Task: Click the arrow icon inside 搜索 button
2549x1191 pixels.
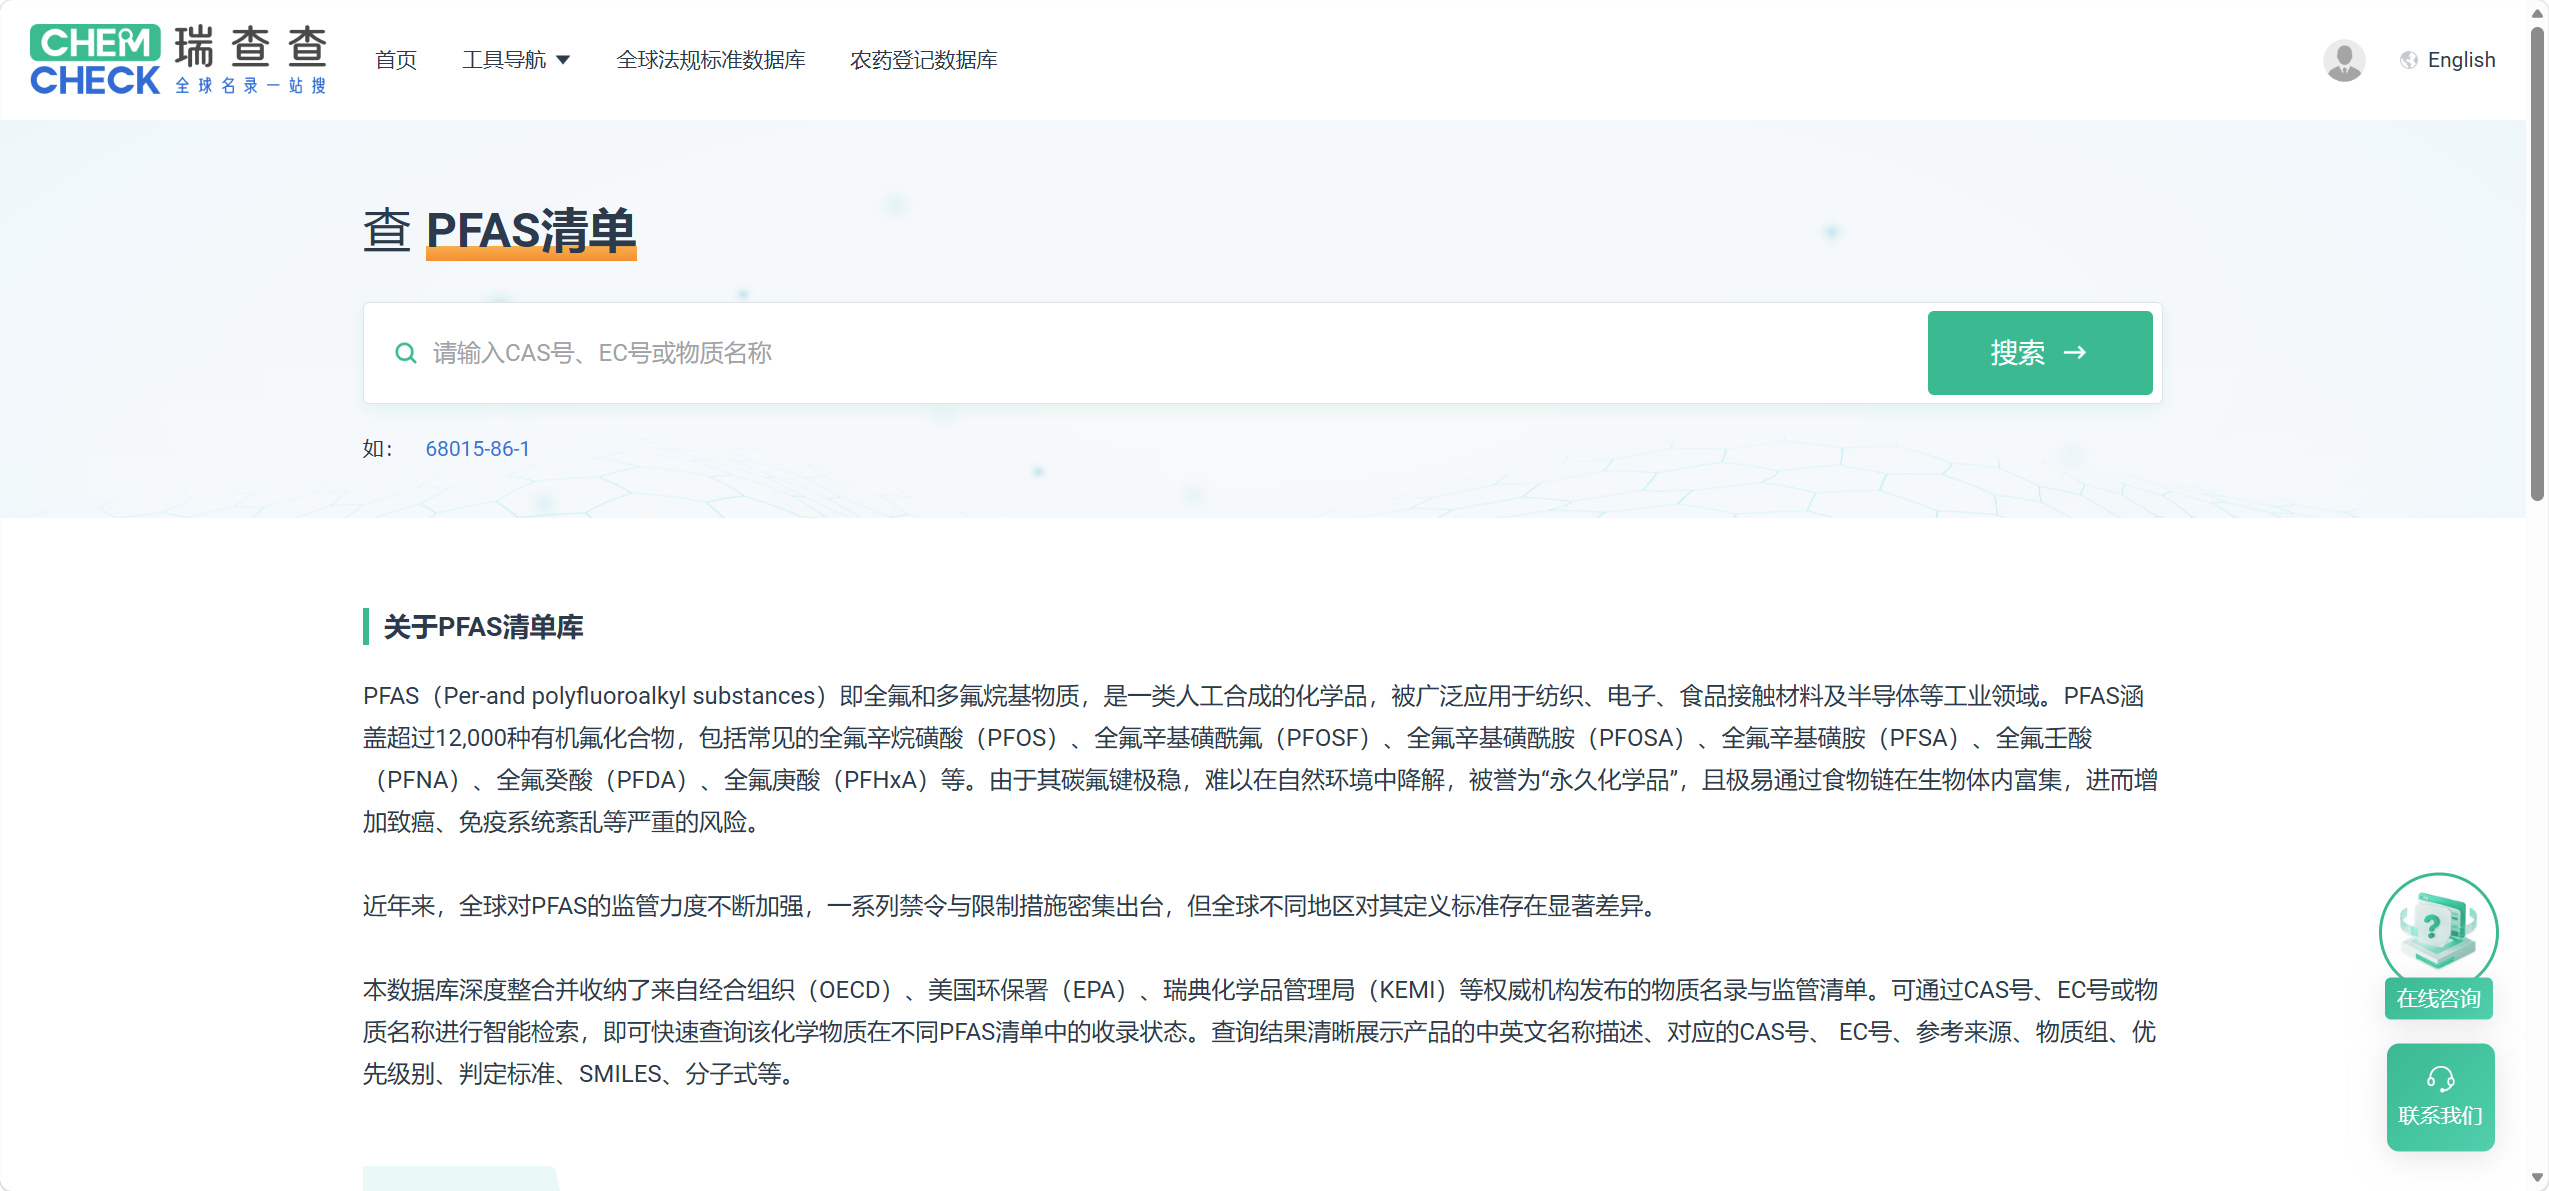Action: [x=2076, y=352]
